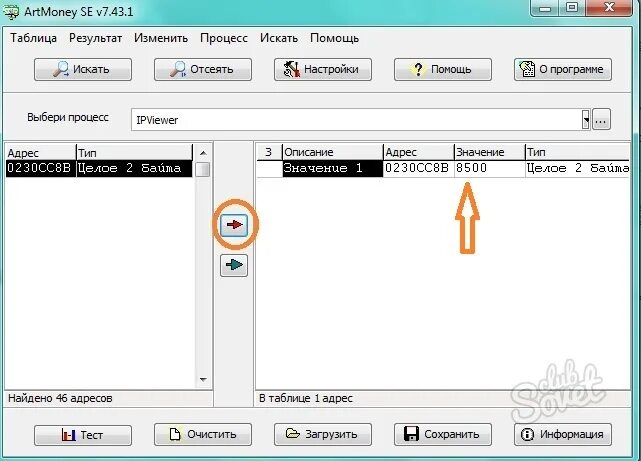Viewport: 641px width, 461px height.
Task: Click the Значение 1 description cell
Action: pyautogui.click(x=332, y=168)
